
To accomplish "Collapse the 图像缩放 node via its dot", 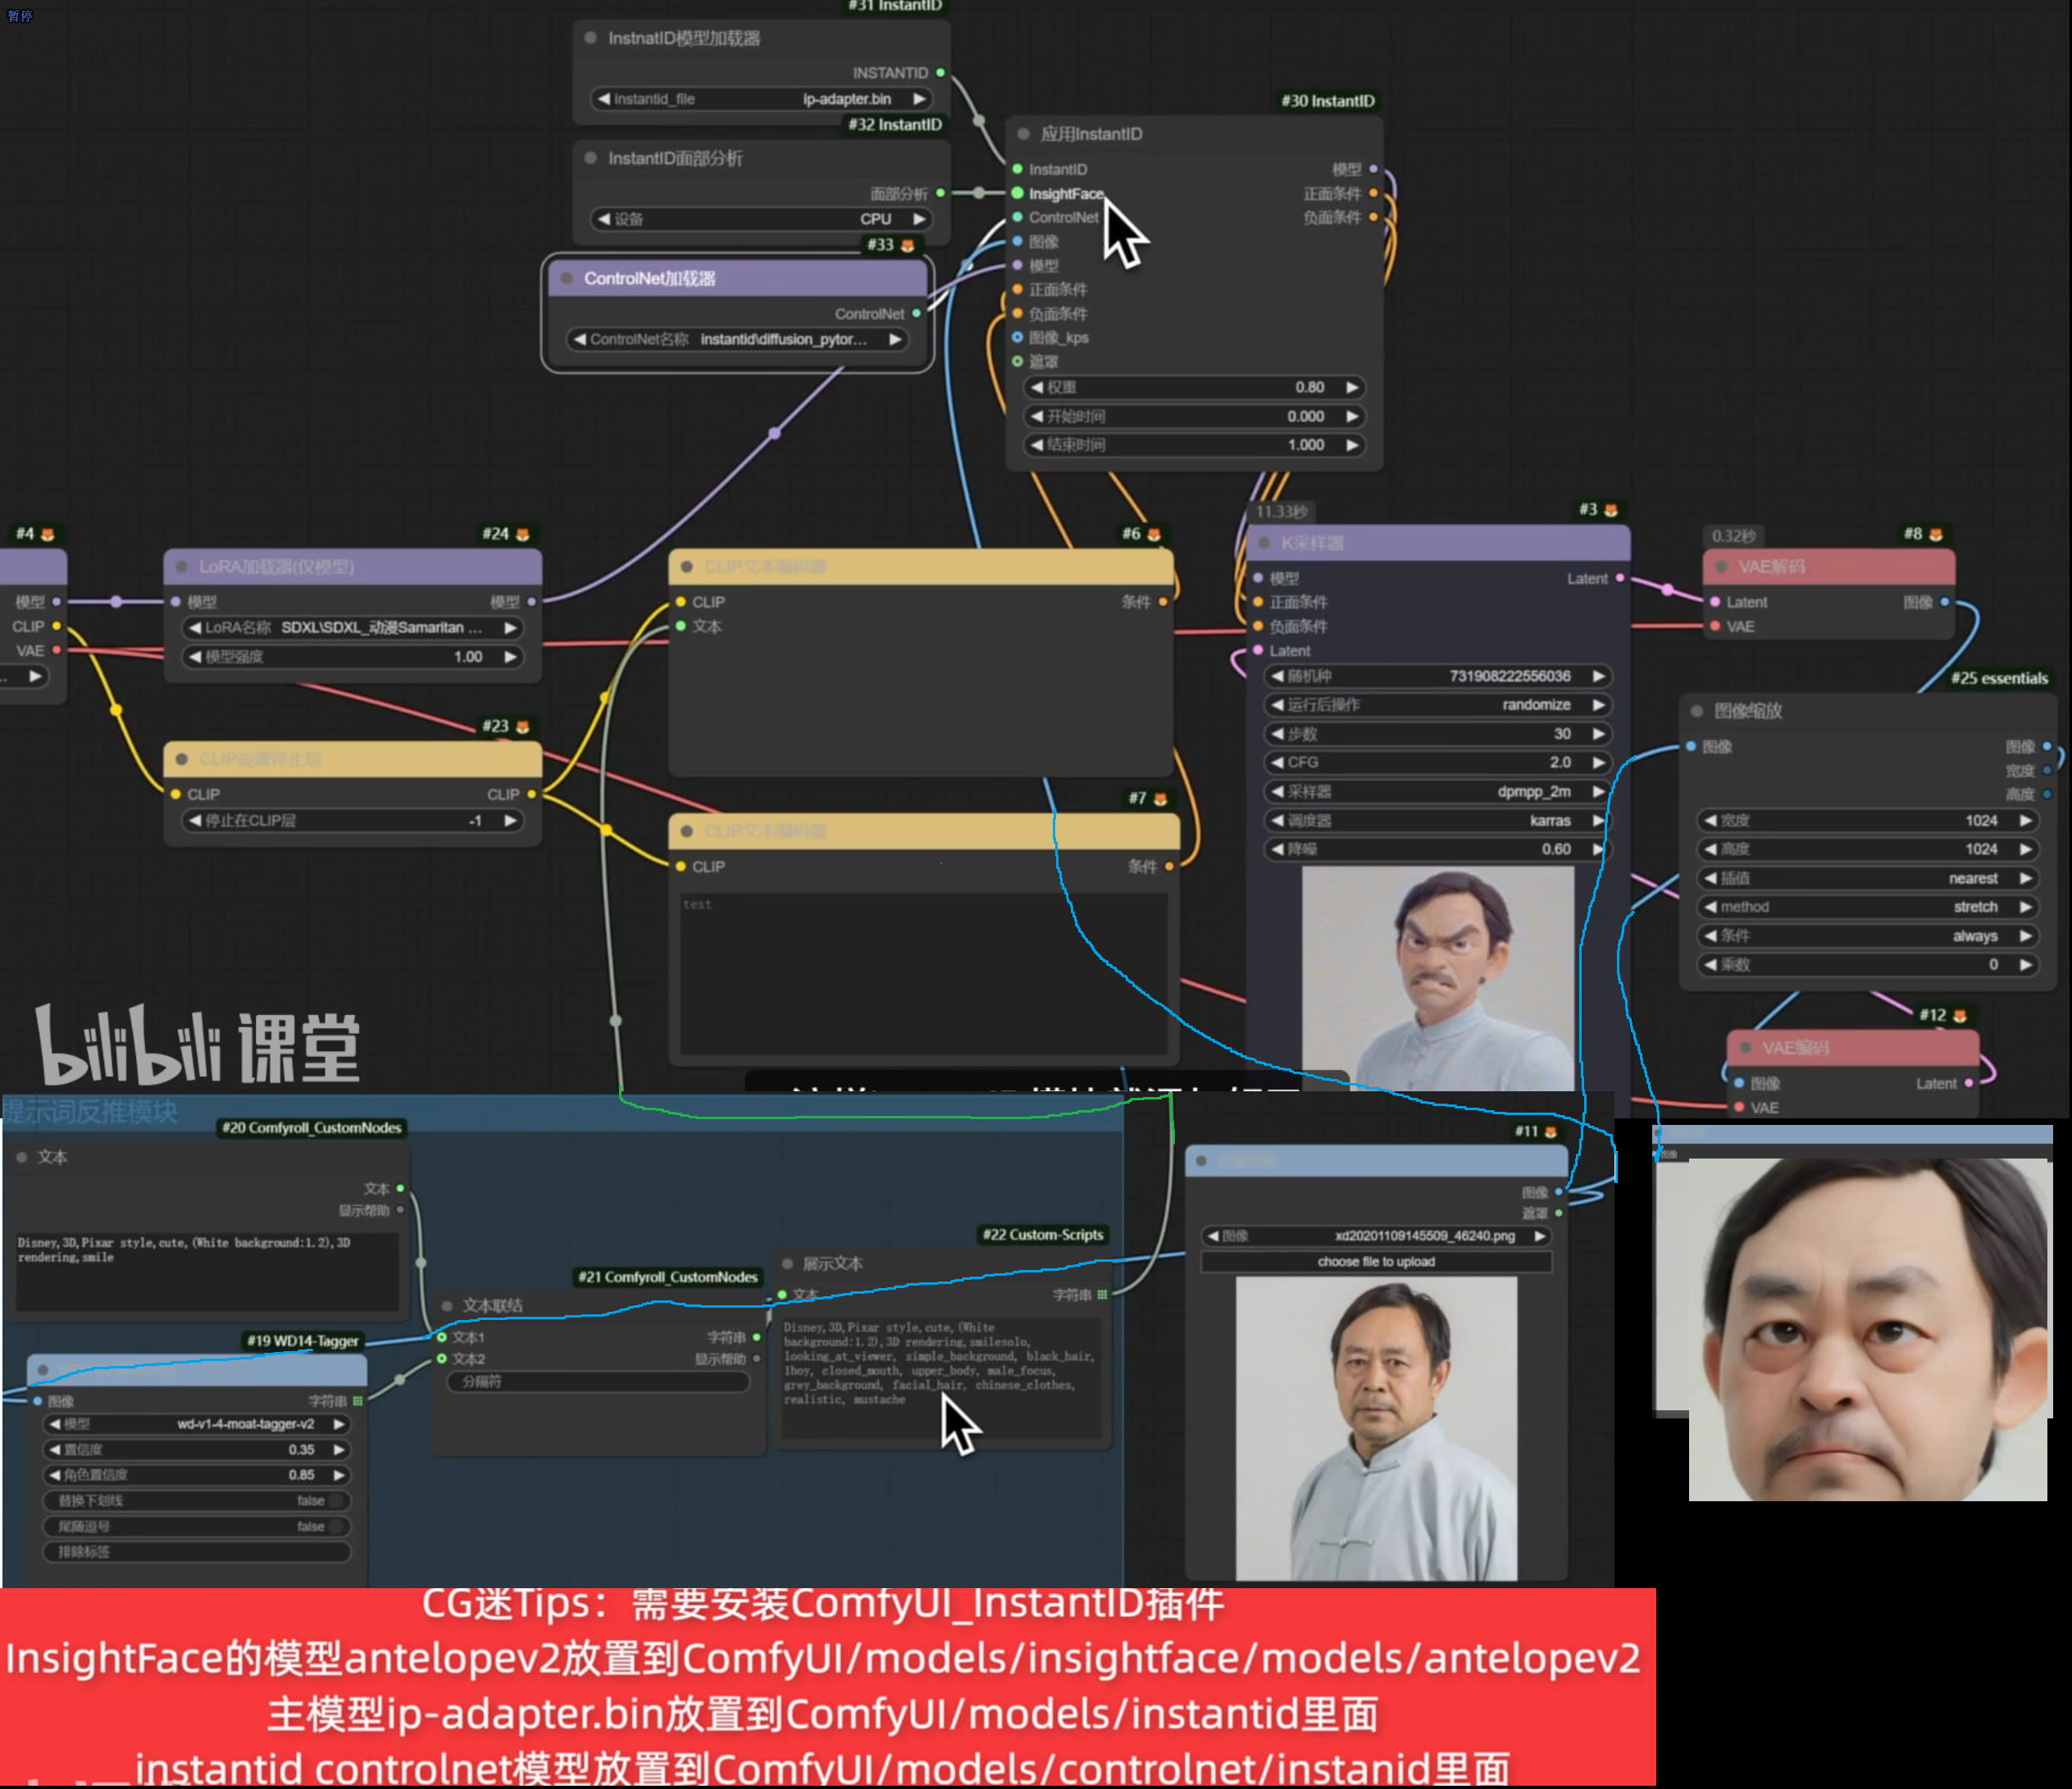I will (x=1696, y=711).
